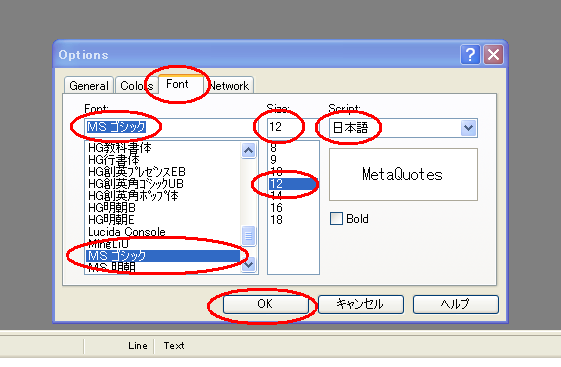Click the Font name input field
The image size is (561, 367).
[x=171, y=127]
